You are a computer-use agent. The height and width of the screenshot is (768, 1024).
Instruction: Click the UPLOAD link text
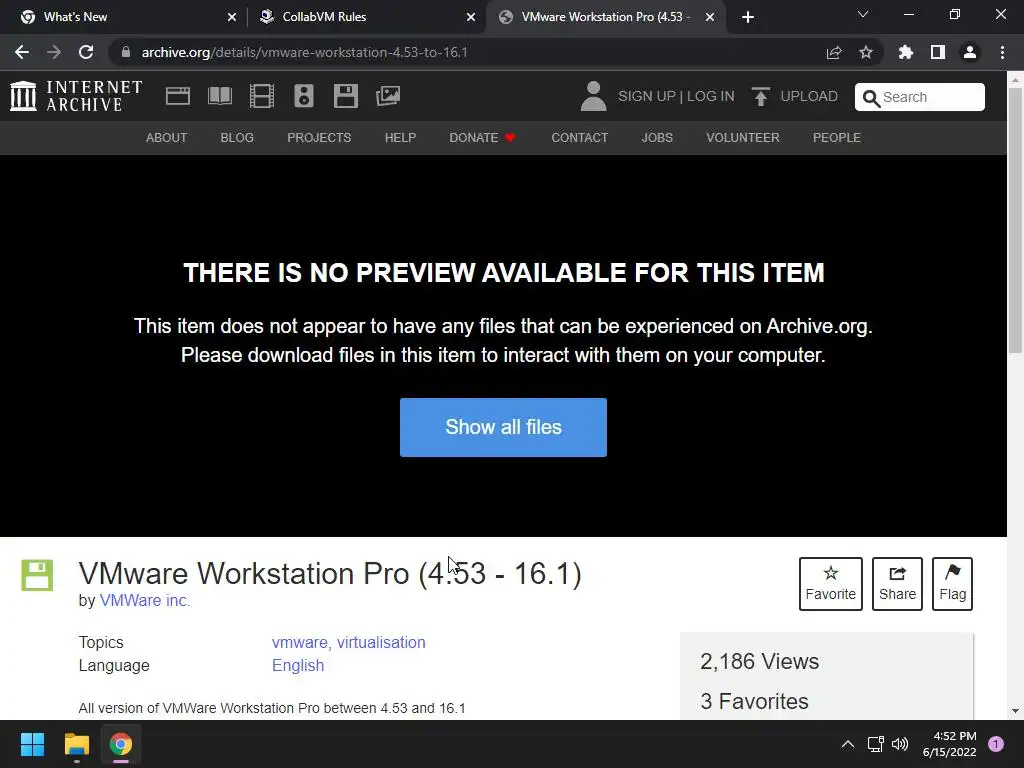(x=809, y=97)
